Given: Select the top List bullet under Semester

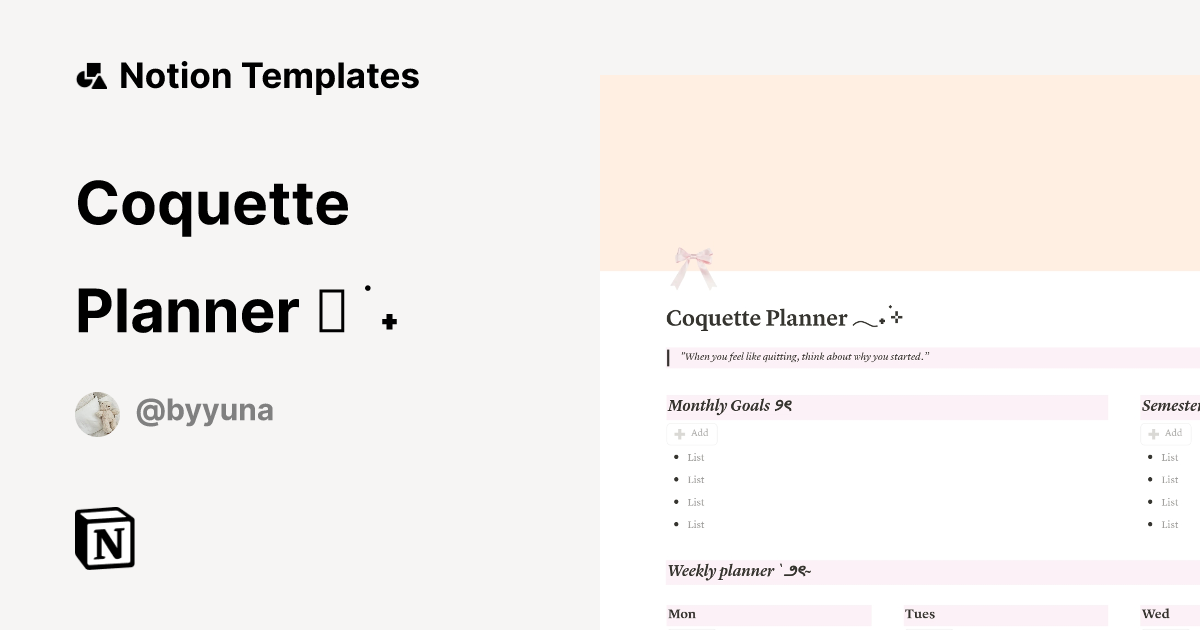Looking at the screenshot, I should click(x=1168, y=456).
